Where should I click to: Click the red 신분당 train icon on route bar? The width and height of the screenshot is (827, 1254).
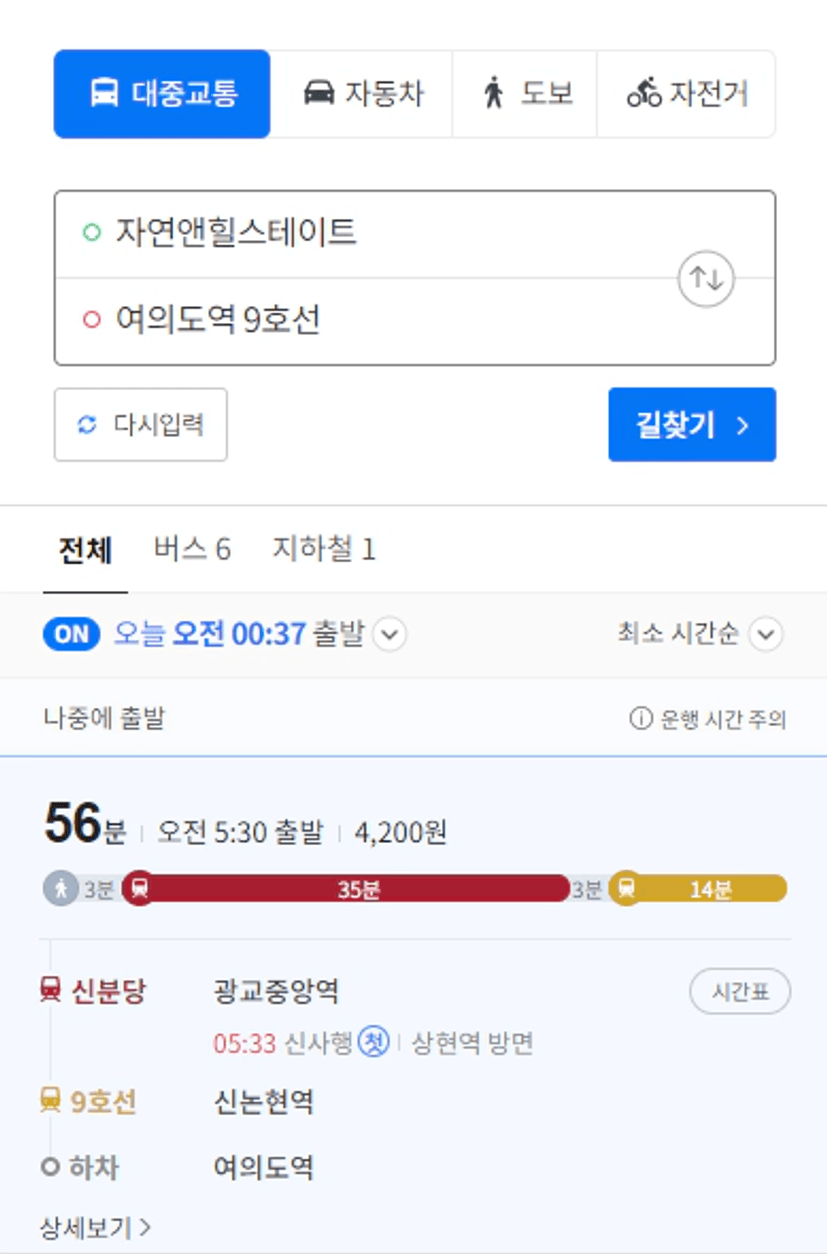pos(140,888)
